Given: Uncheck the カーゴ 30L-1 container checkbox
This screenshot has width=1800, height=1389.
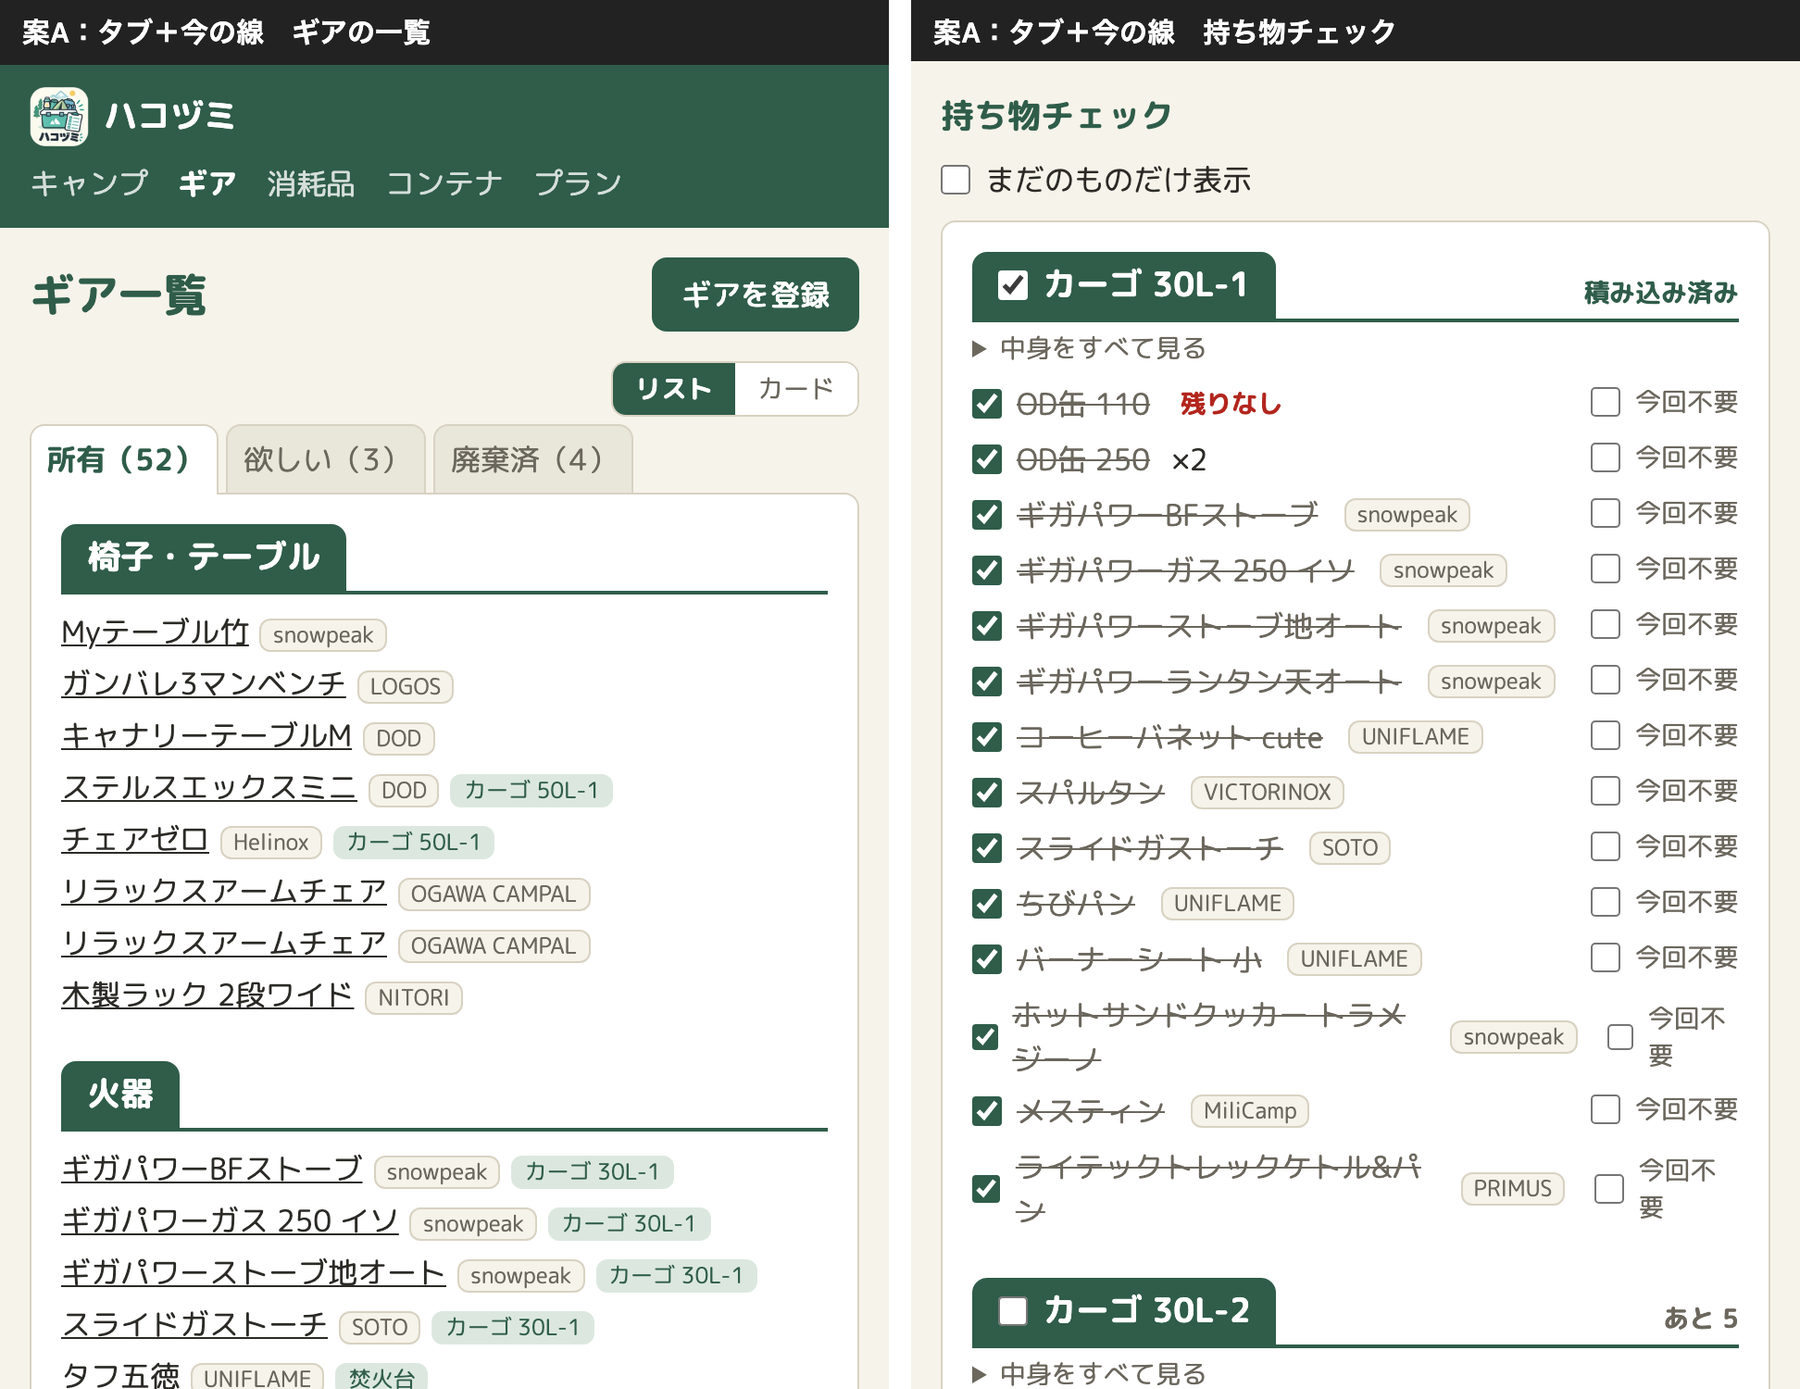Looking at the screenshot, I should (1013, 286).
